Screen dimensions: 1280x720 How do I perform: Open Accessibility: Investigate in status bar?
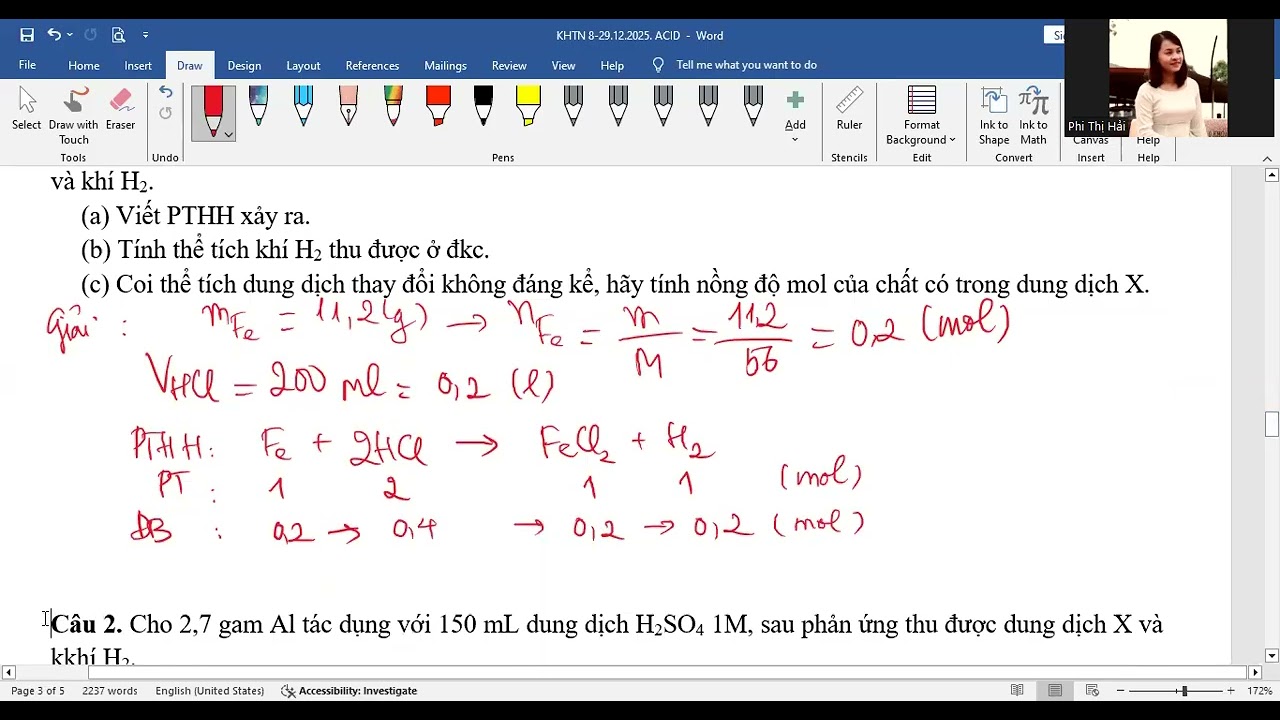pyautogui.click(x=349, y=691)
